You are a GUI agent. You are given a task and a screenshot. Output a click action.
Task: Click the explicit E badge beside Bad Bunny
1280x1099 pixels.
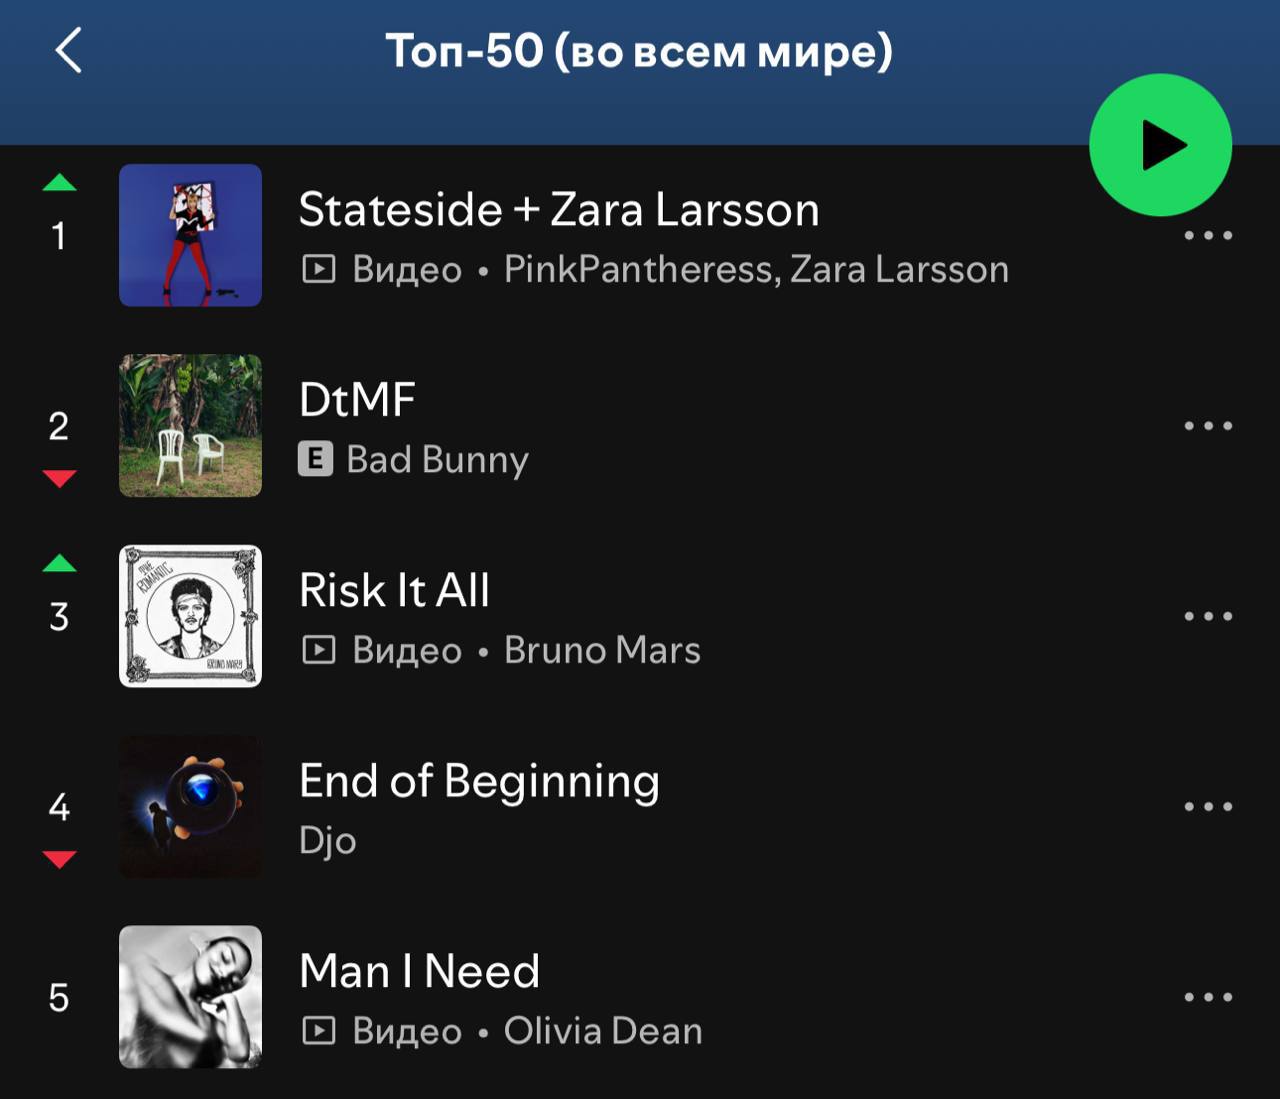(315, 459)
